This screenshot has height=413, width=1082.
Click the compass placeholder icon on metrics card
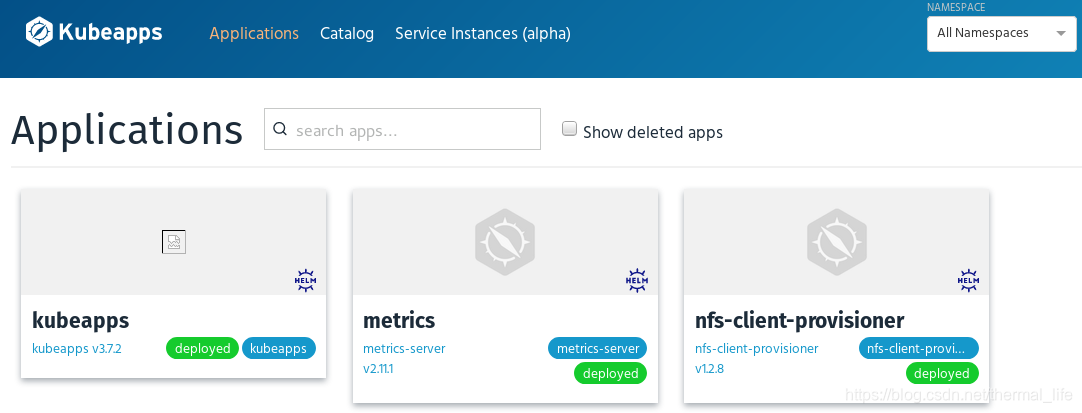[505, 242]
